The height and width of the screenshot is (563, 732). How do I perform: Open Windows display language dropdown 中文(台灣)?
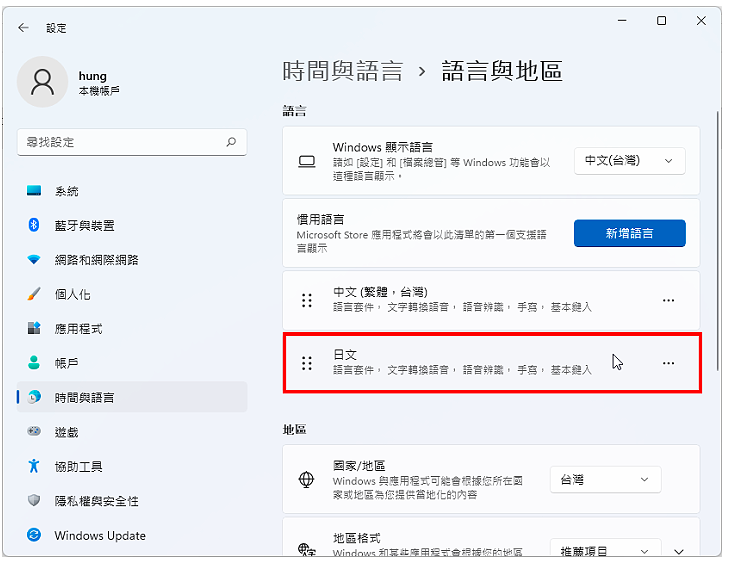630,161
